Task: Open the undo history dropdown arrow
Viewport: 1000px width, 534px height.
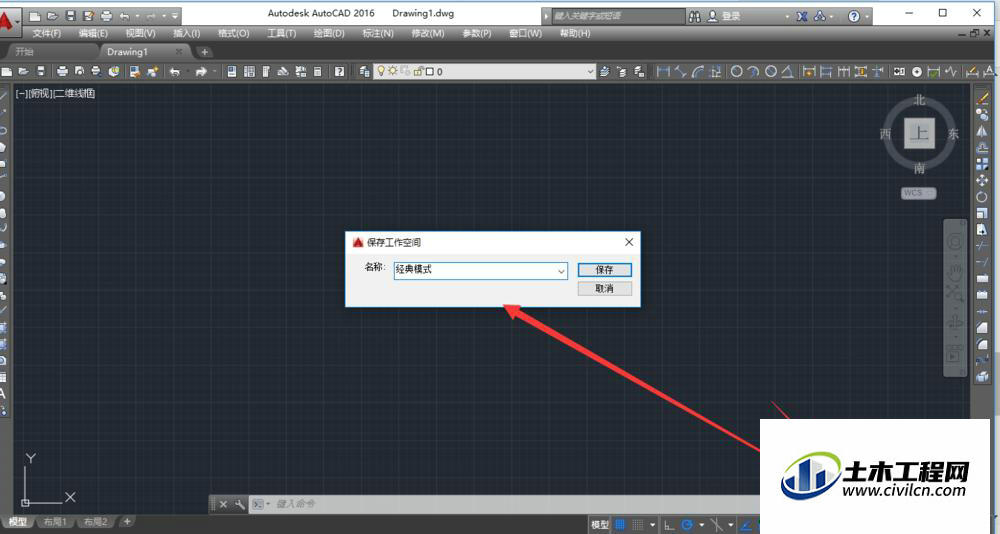Action: (x=136, y=16)
